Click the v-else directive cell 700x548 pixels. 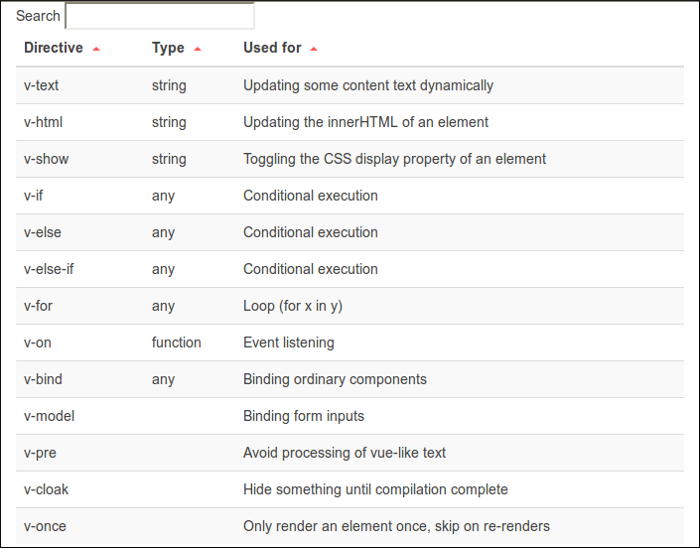[x=43, y=232]
